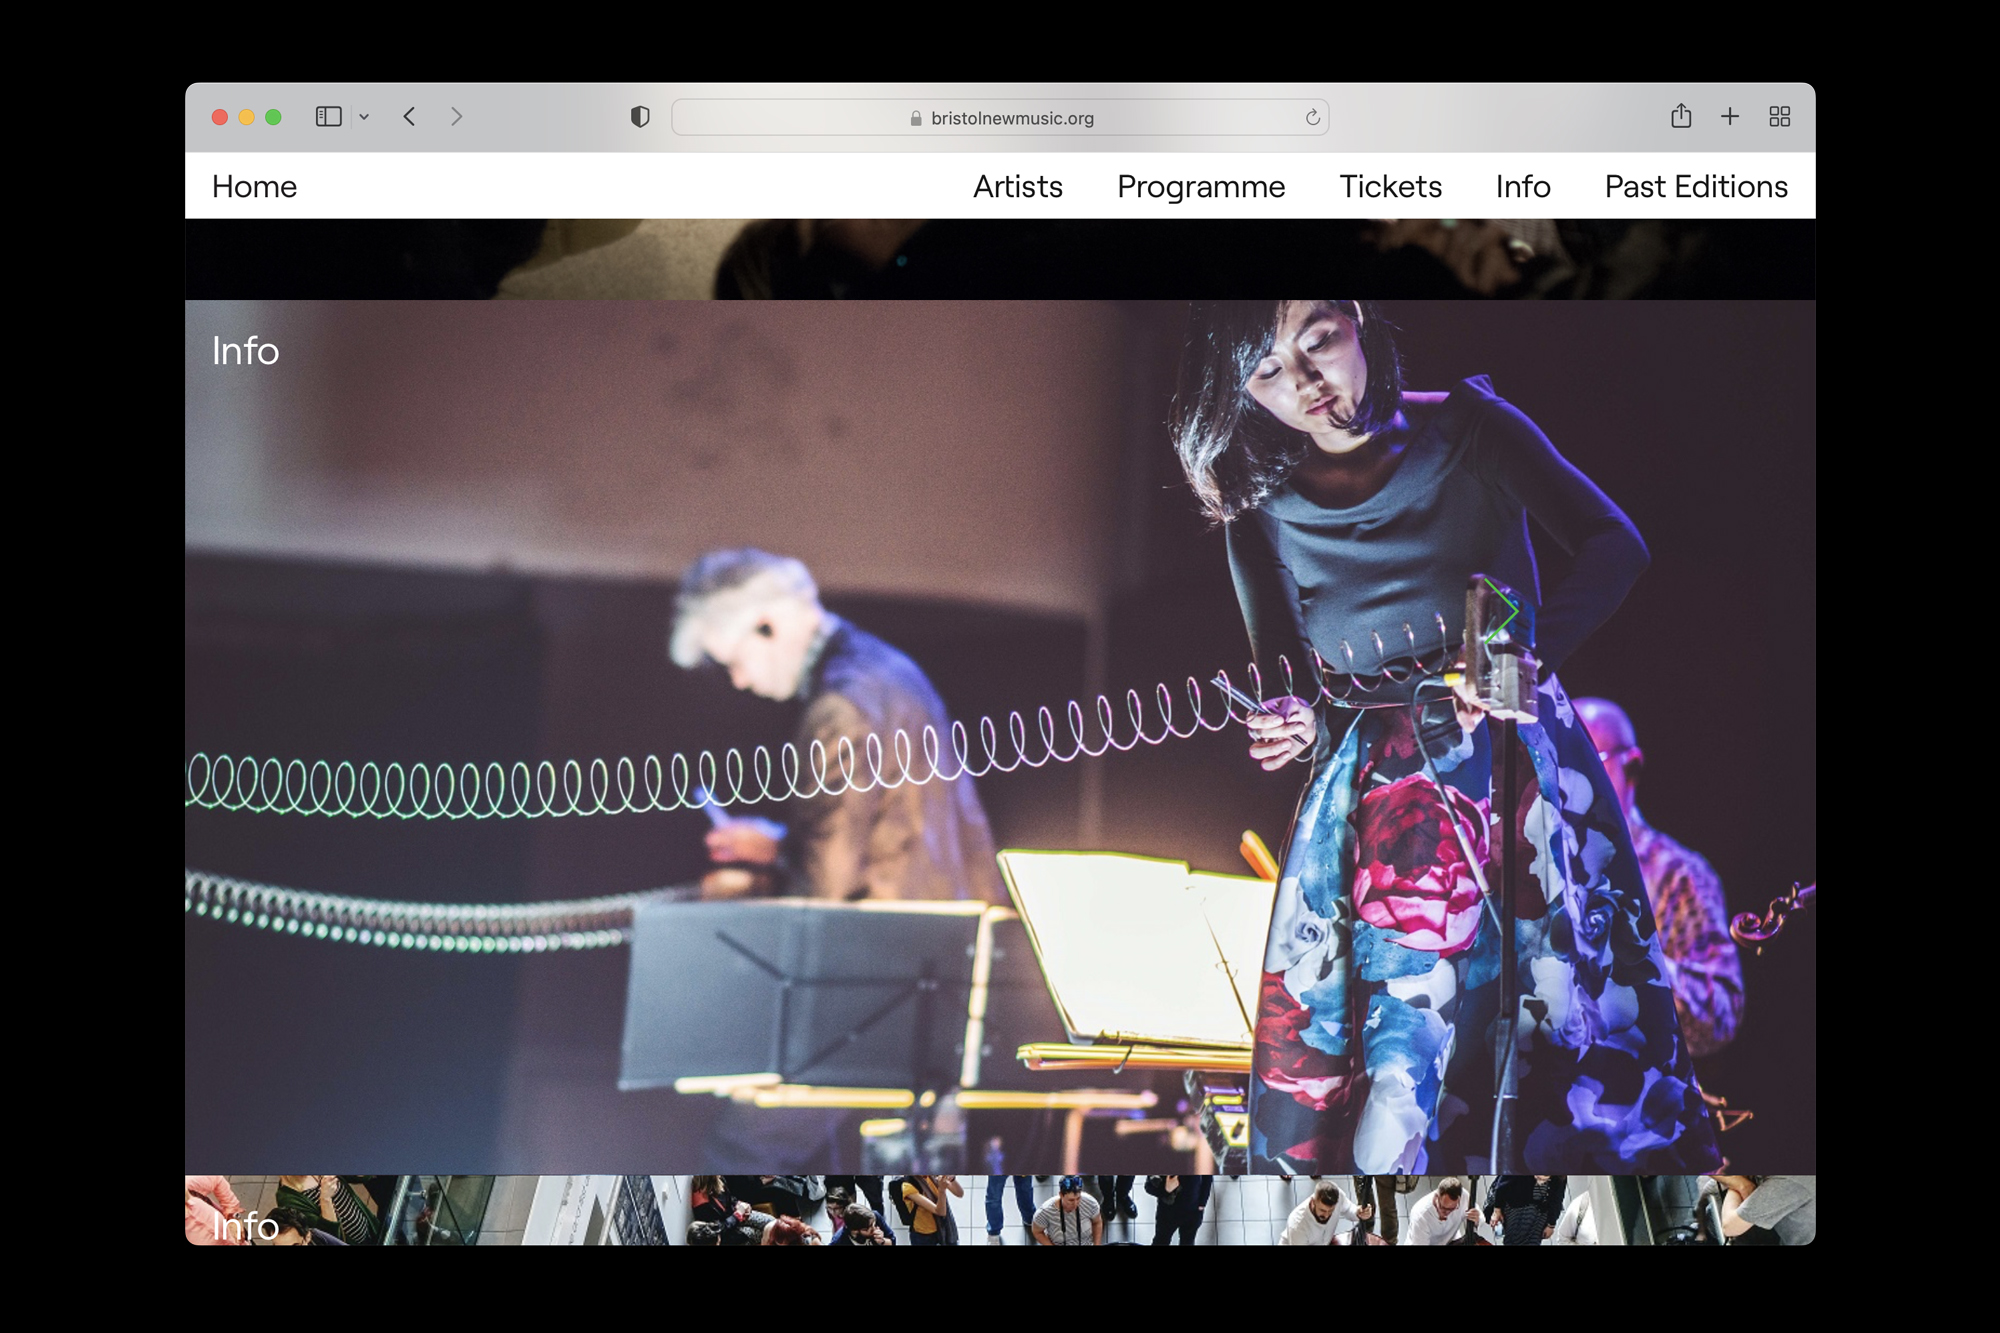This screenshot has height=1333, width=2000.
Task: Open the Artists page from the navigation
Action: (1018, 187)
